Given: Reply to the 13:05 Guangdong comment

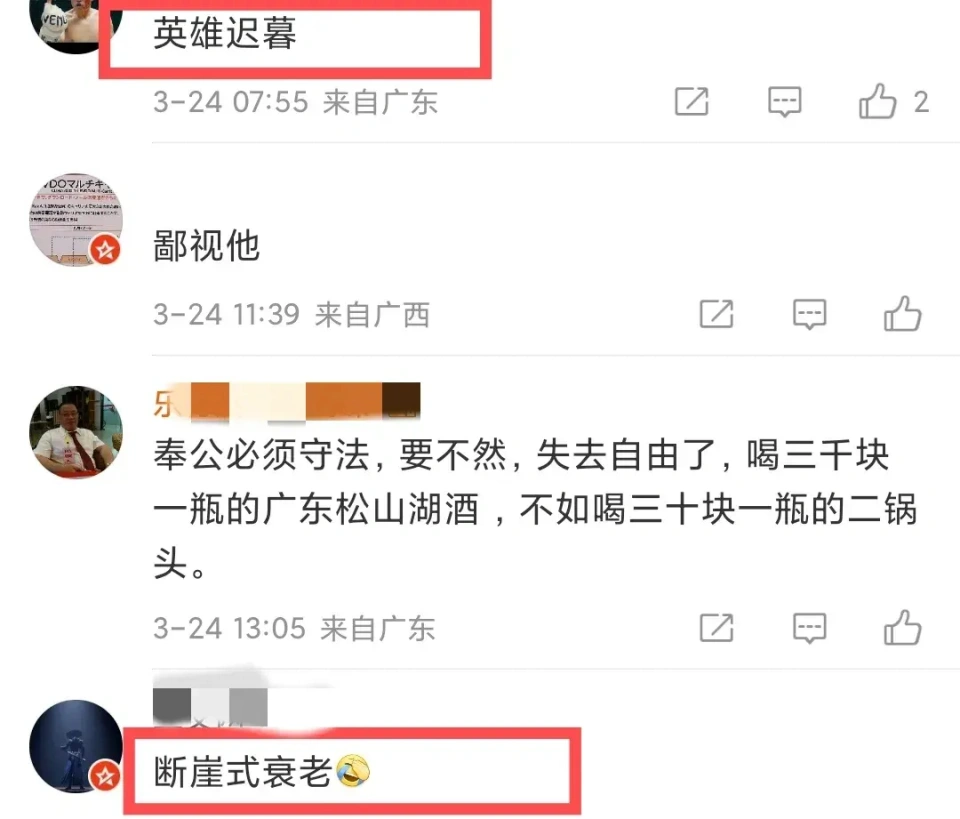Looking at the screenshot, I should [809, 627].
